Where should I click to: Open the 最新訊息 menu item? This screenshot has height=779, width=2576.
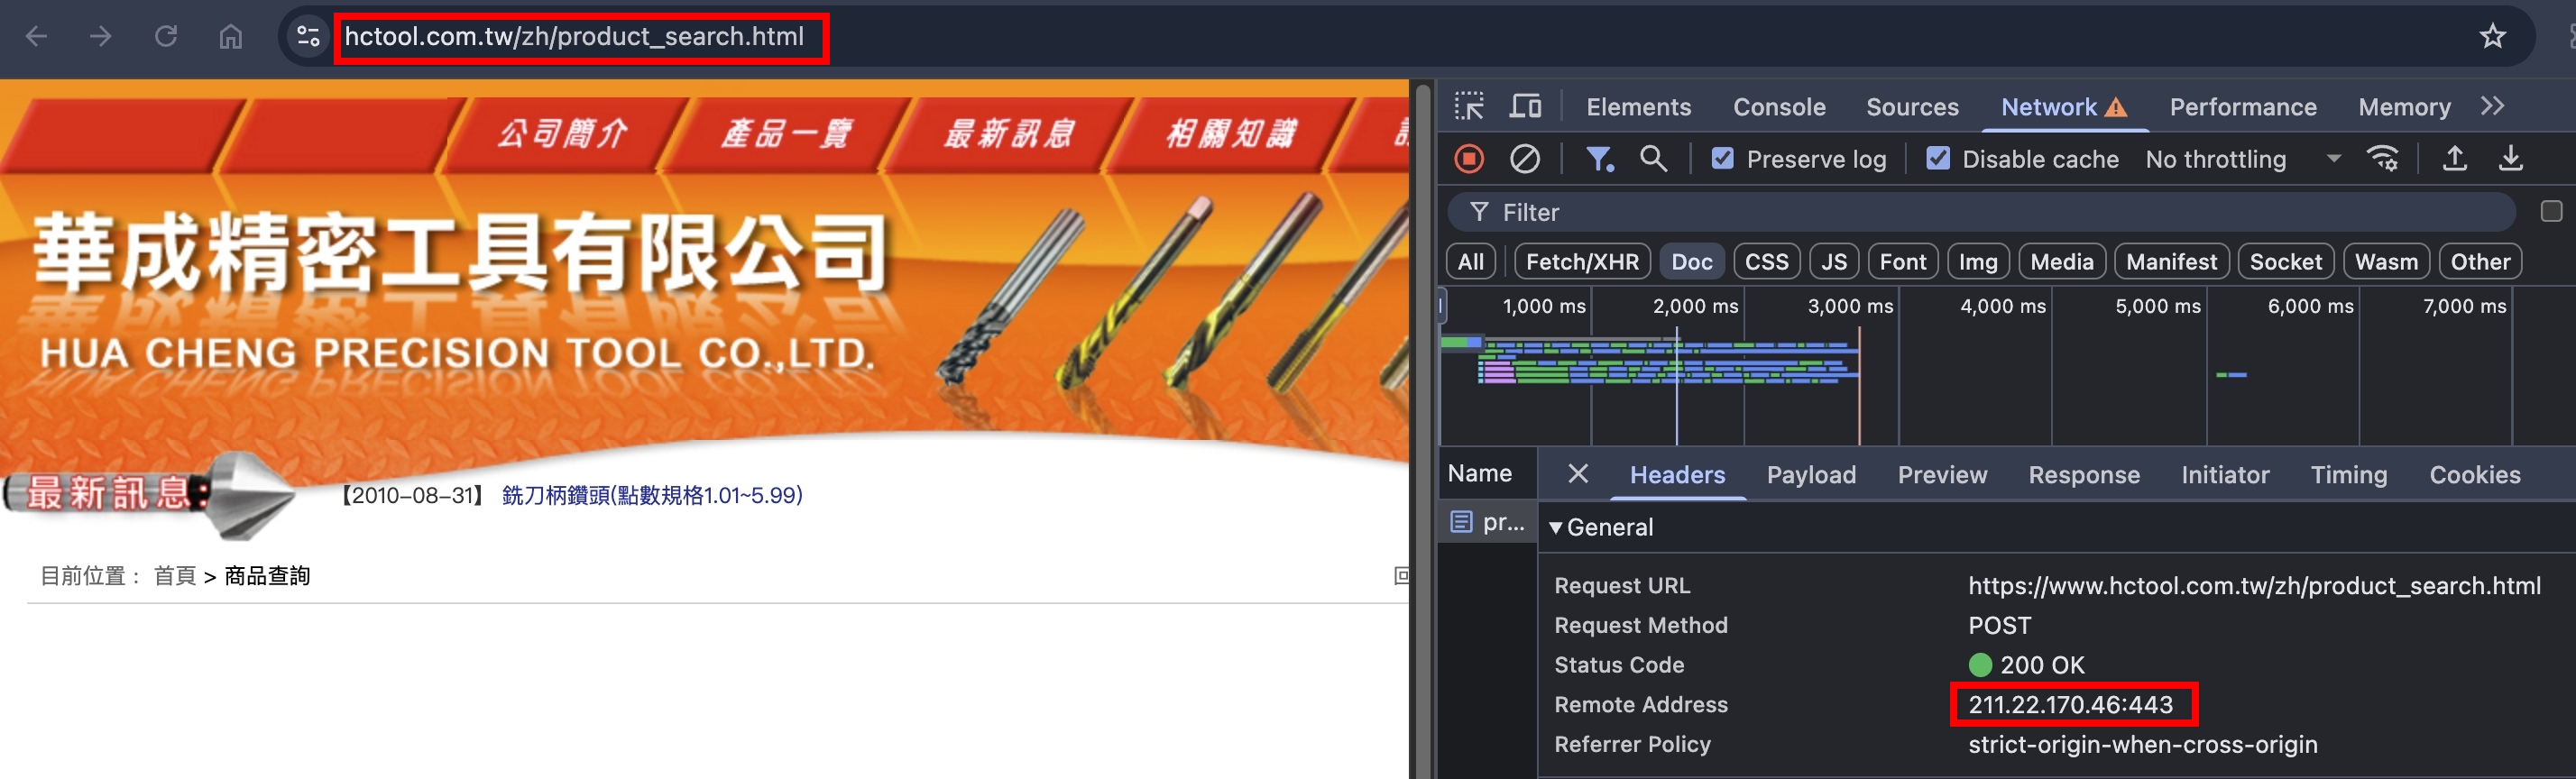coord(1010,133)
